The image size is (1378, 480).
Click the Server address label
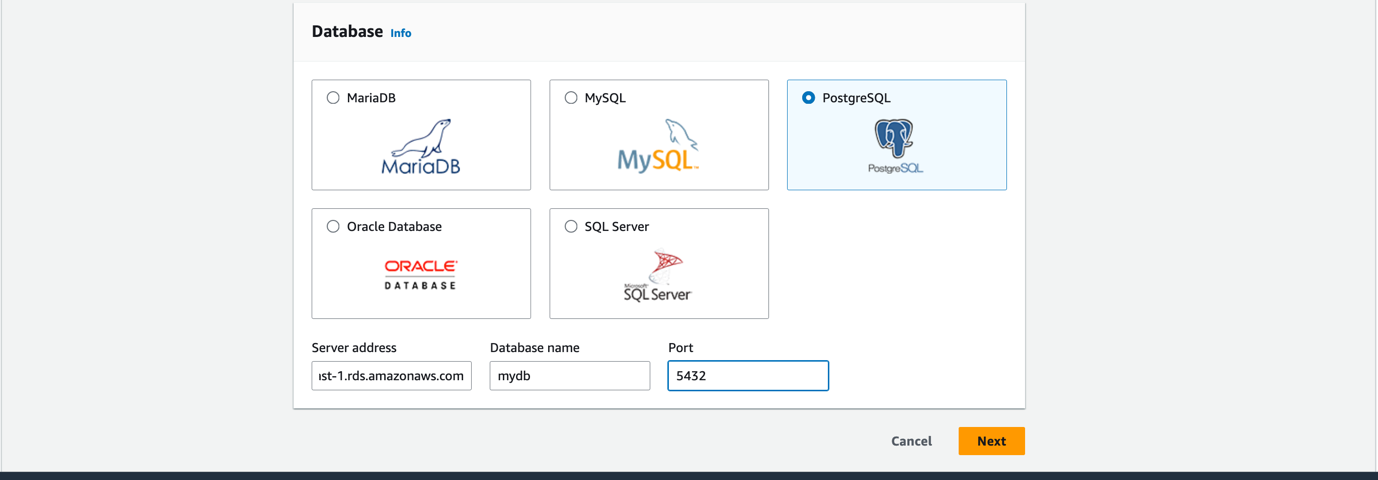[x=354, y=348]
